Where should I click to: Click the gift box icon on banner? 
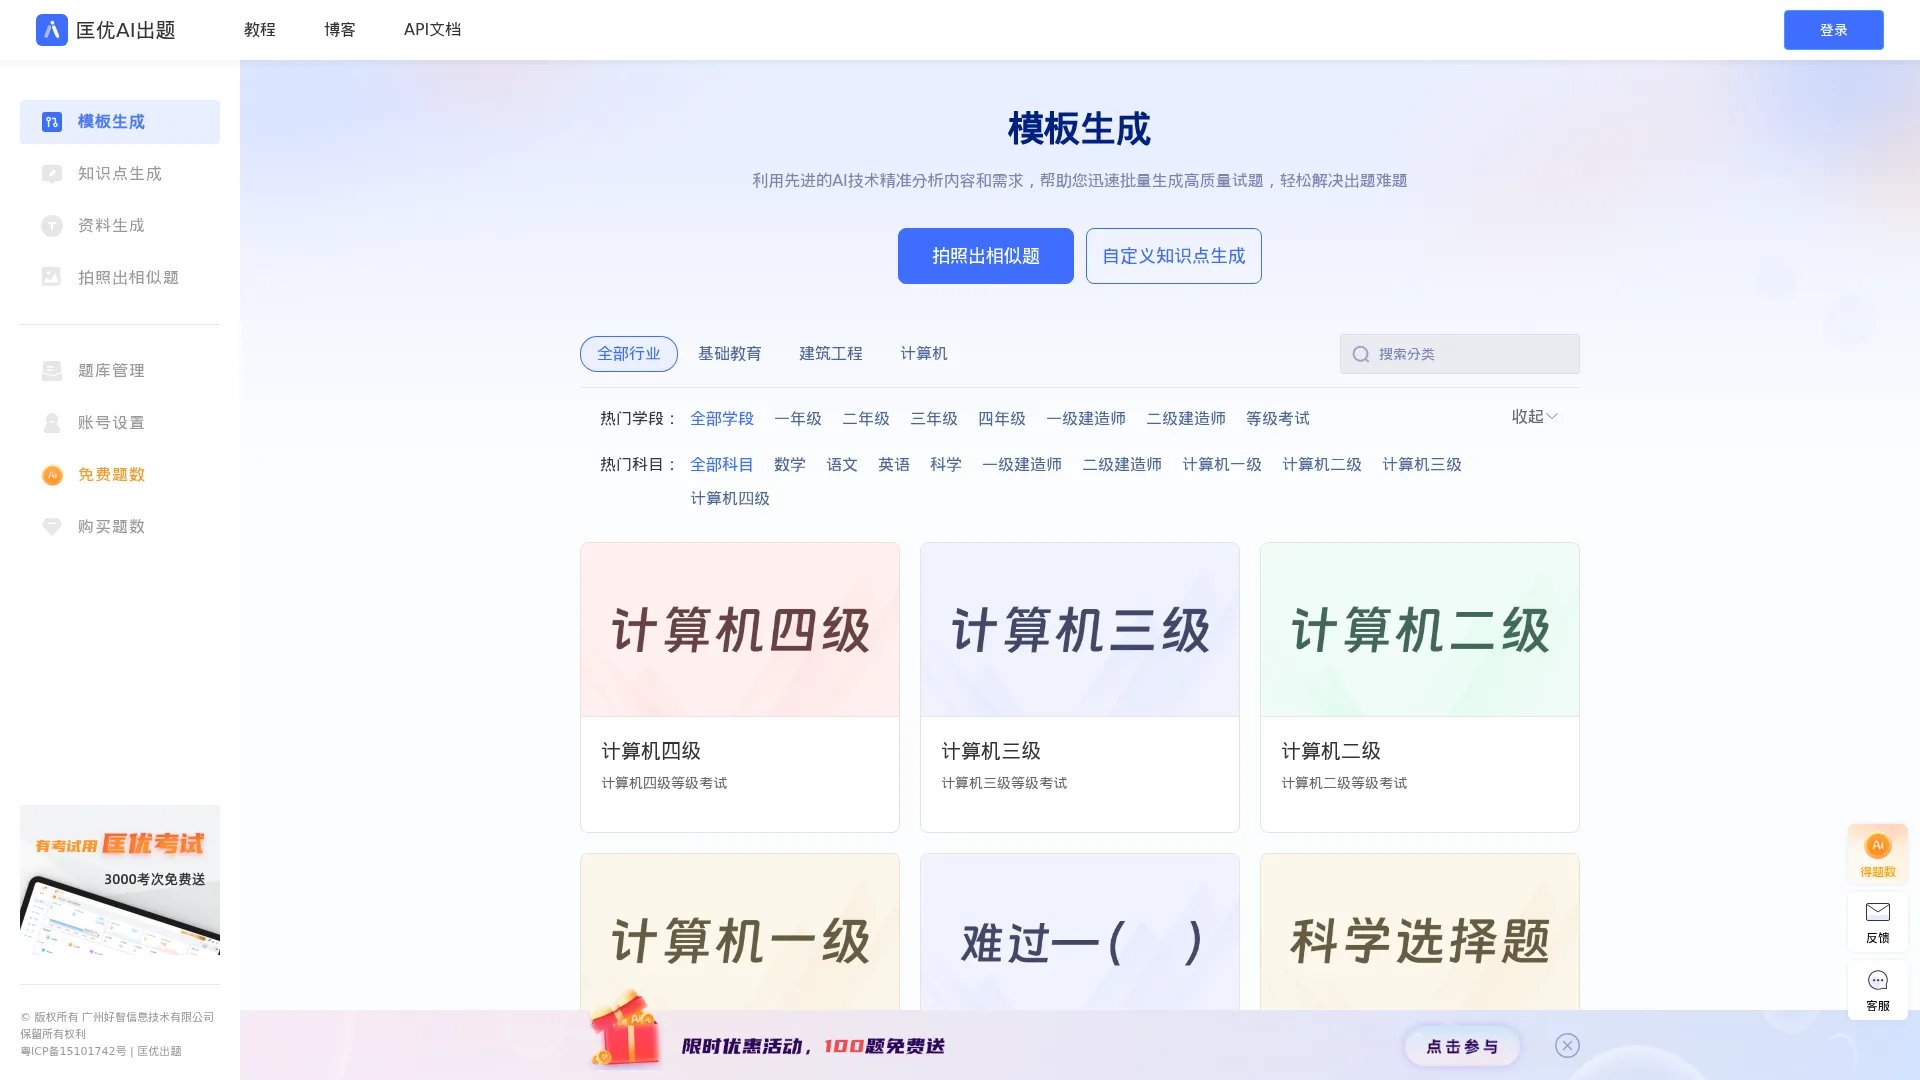(625, 1029)
